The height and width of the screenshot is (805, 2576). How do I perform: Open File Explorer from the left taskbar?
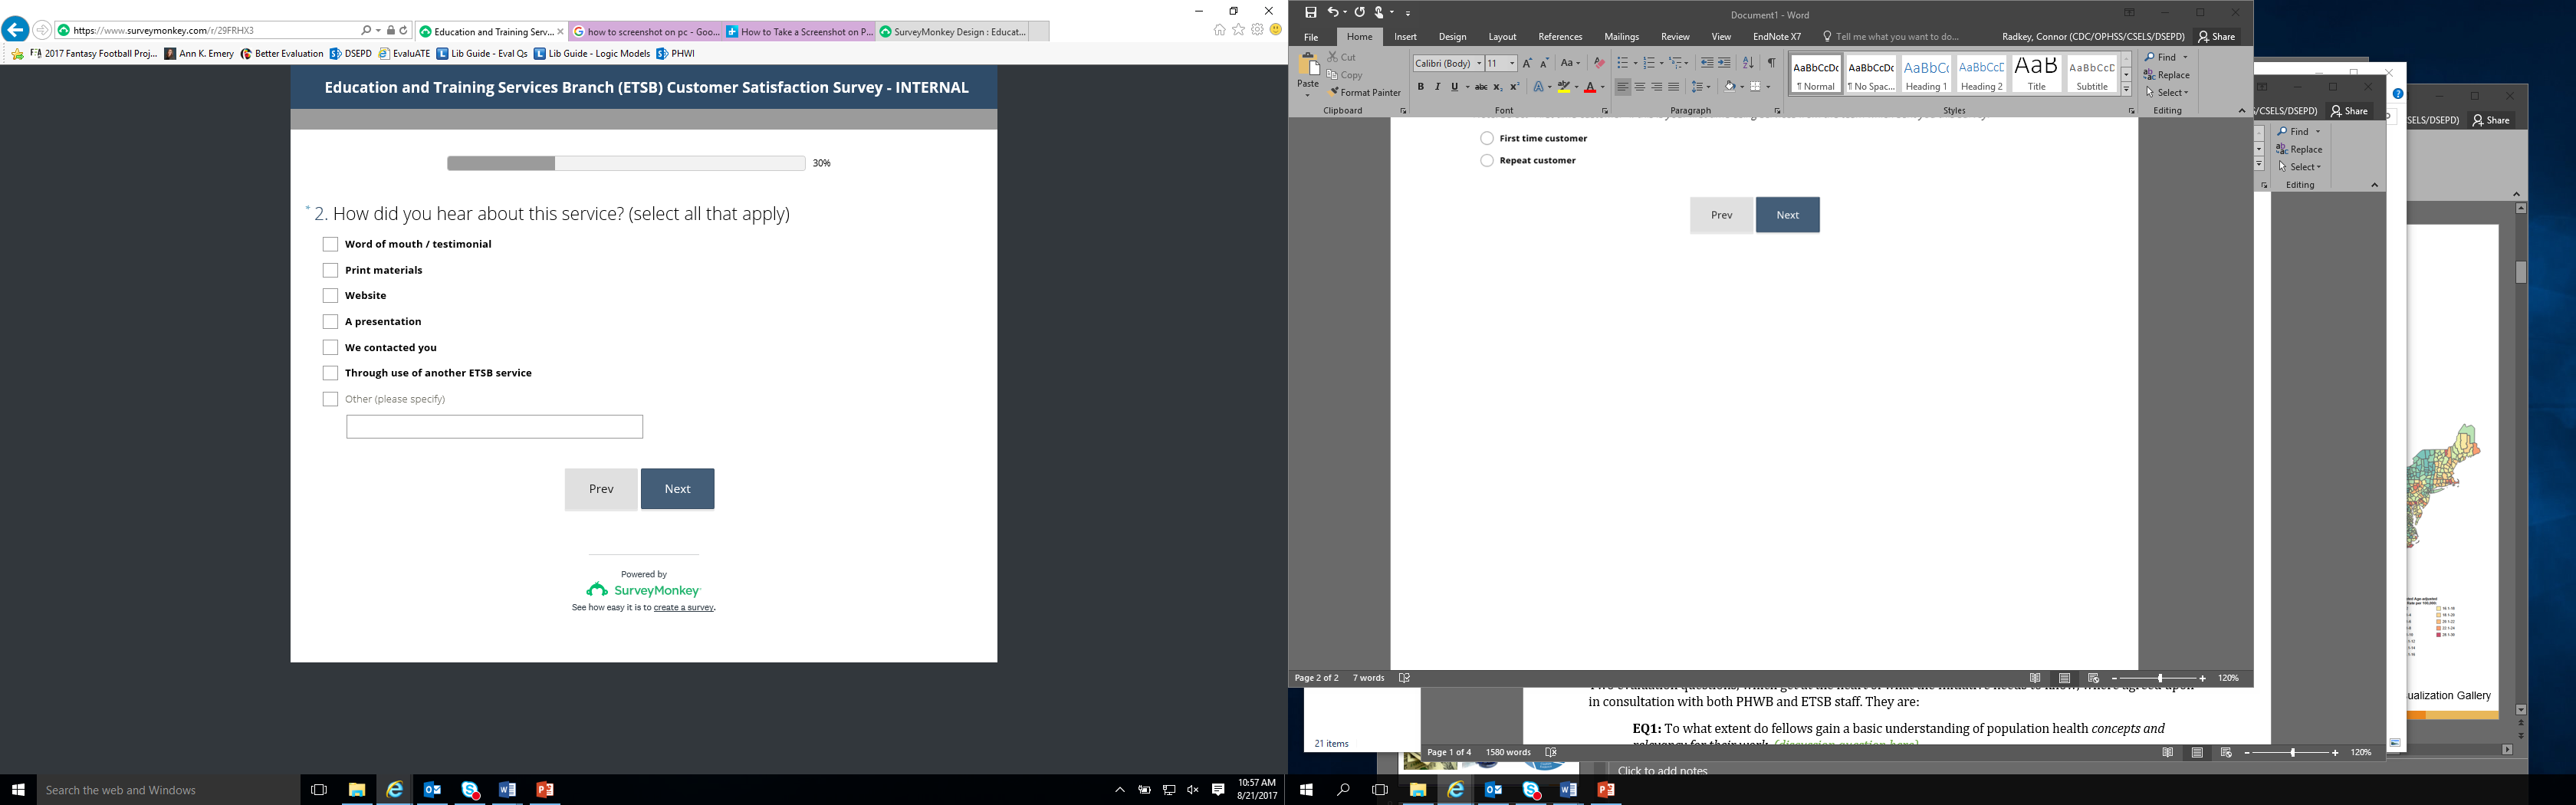[x=357, y=790]
